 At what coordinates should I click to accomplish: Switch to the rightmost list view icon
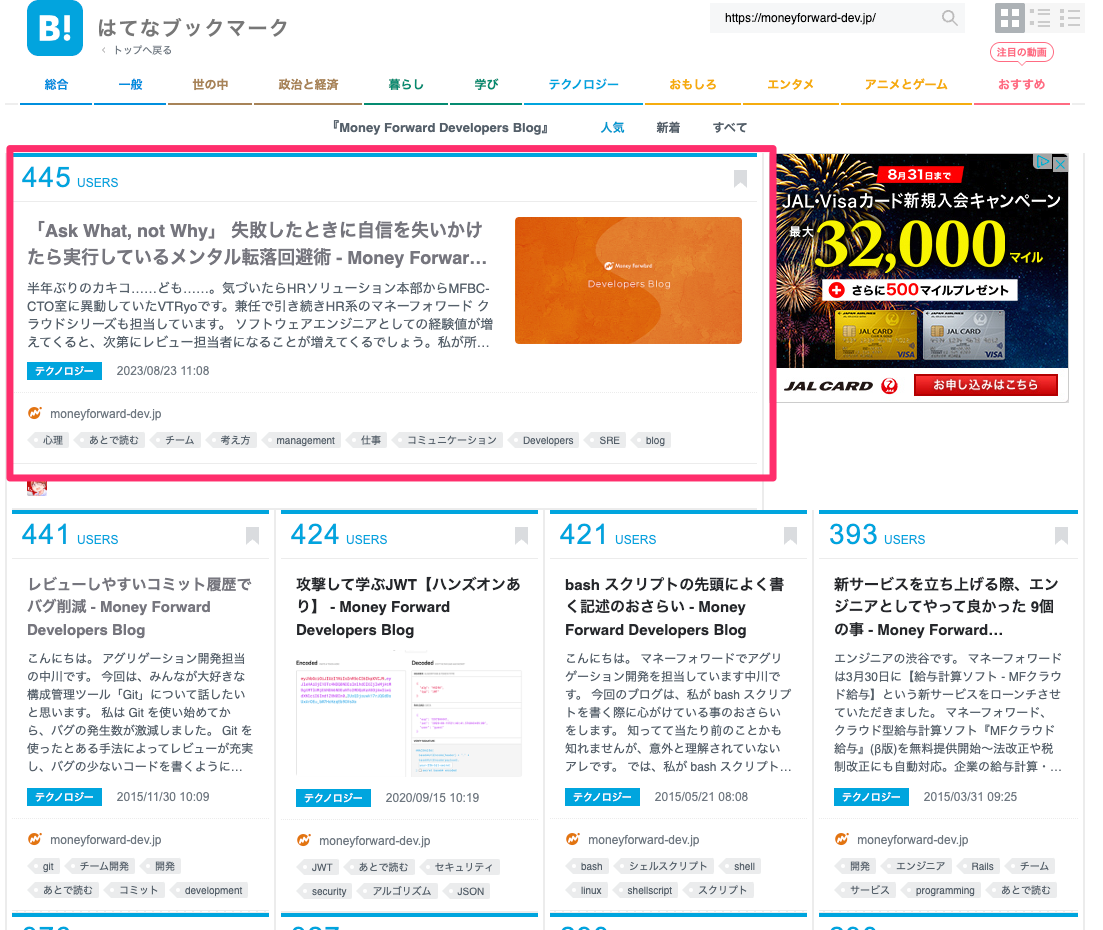(1070, 18)
